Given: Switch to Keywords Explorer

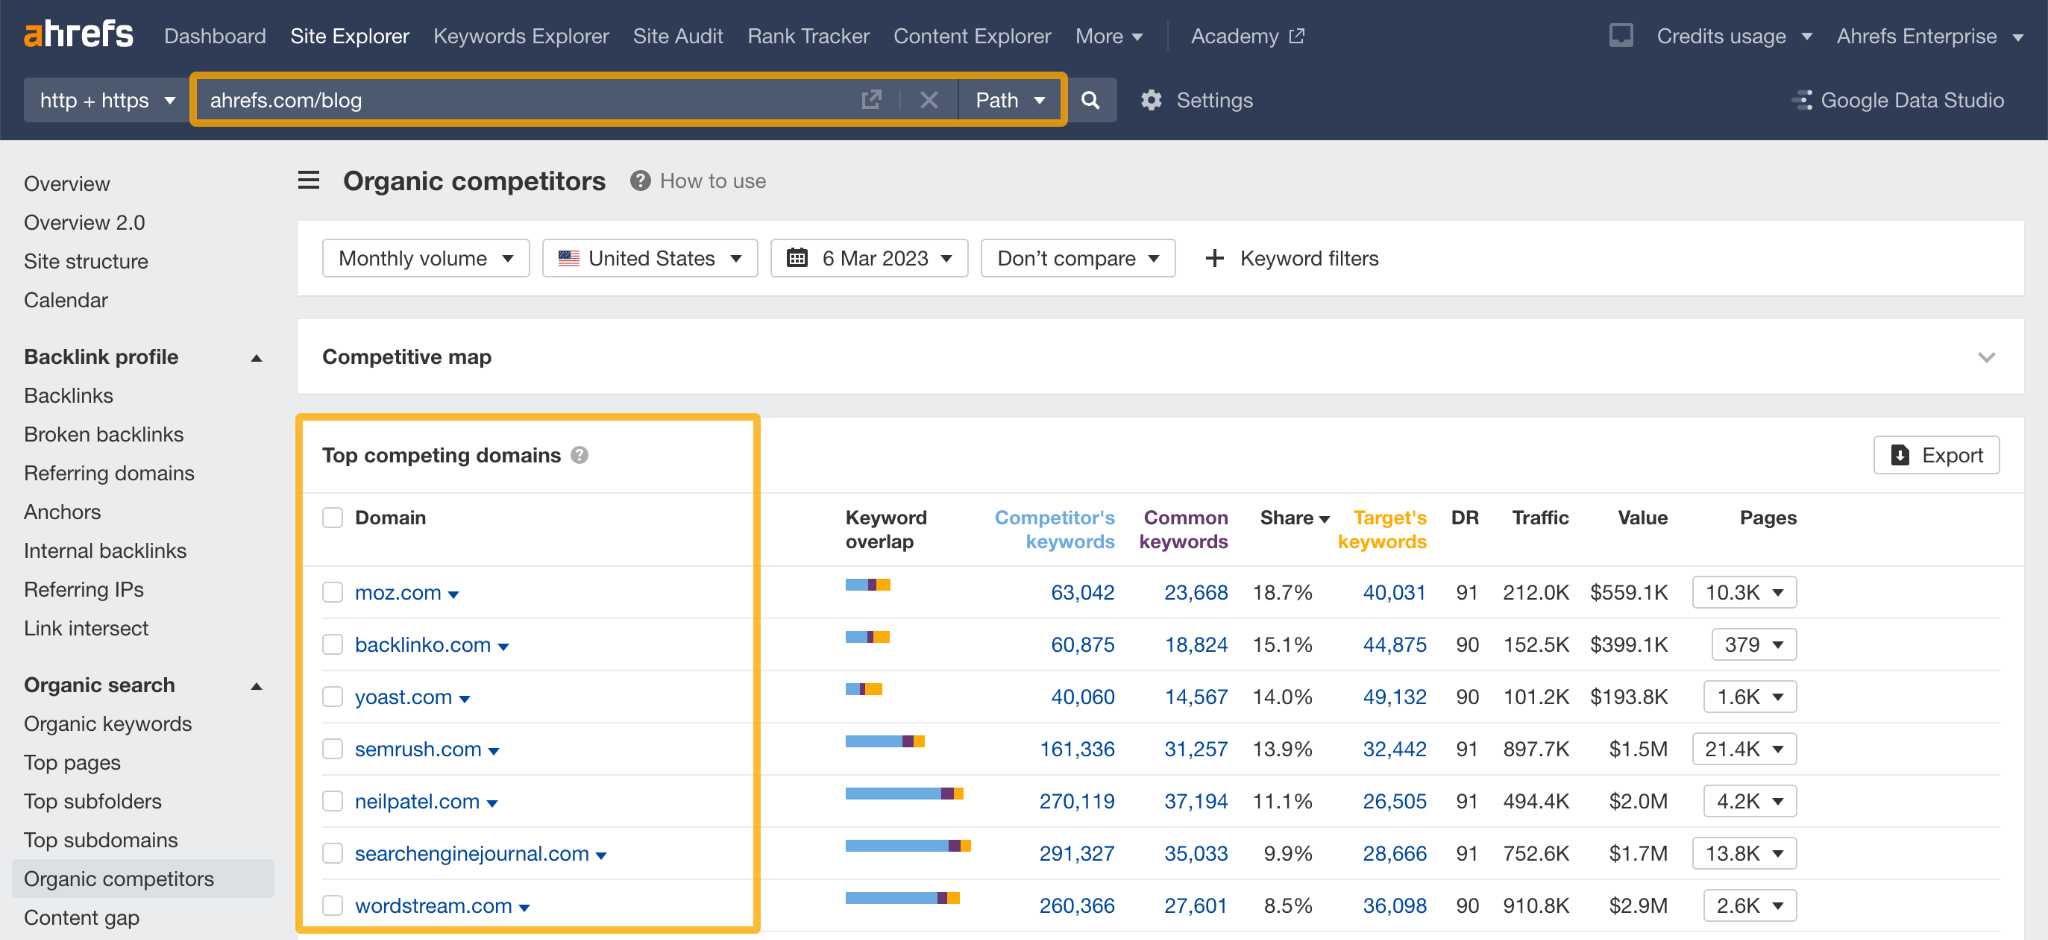Looking at the screenshot, I should 520,36.
